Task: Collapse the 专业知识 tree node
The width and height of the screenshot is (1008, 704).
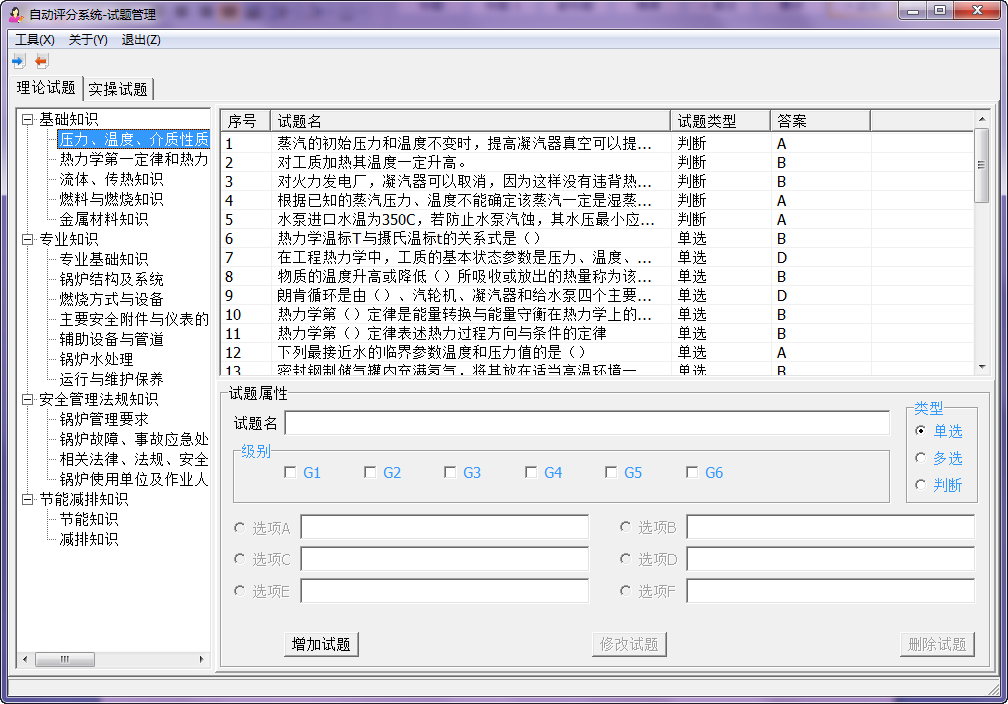Action: tap(27, 240)
